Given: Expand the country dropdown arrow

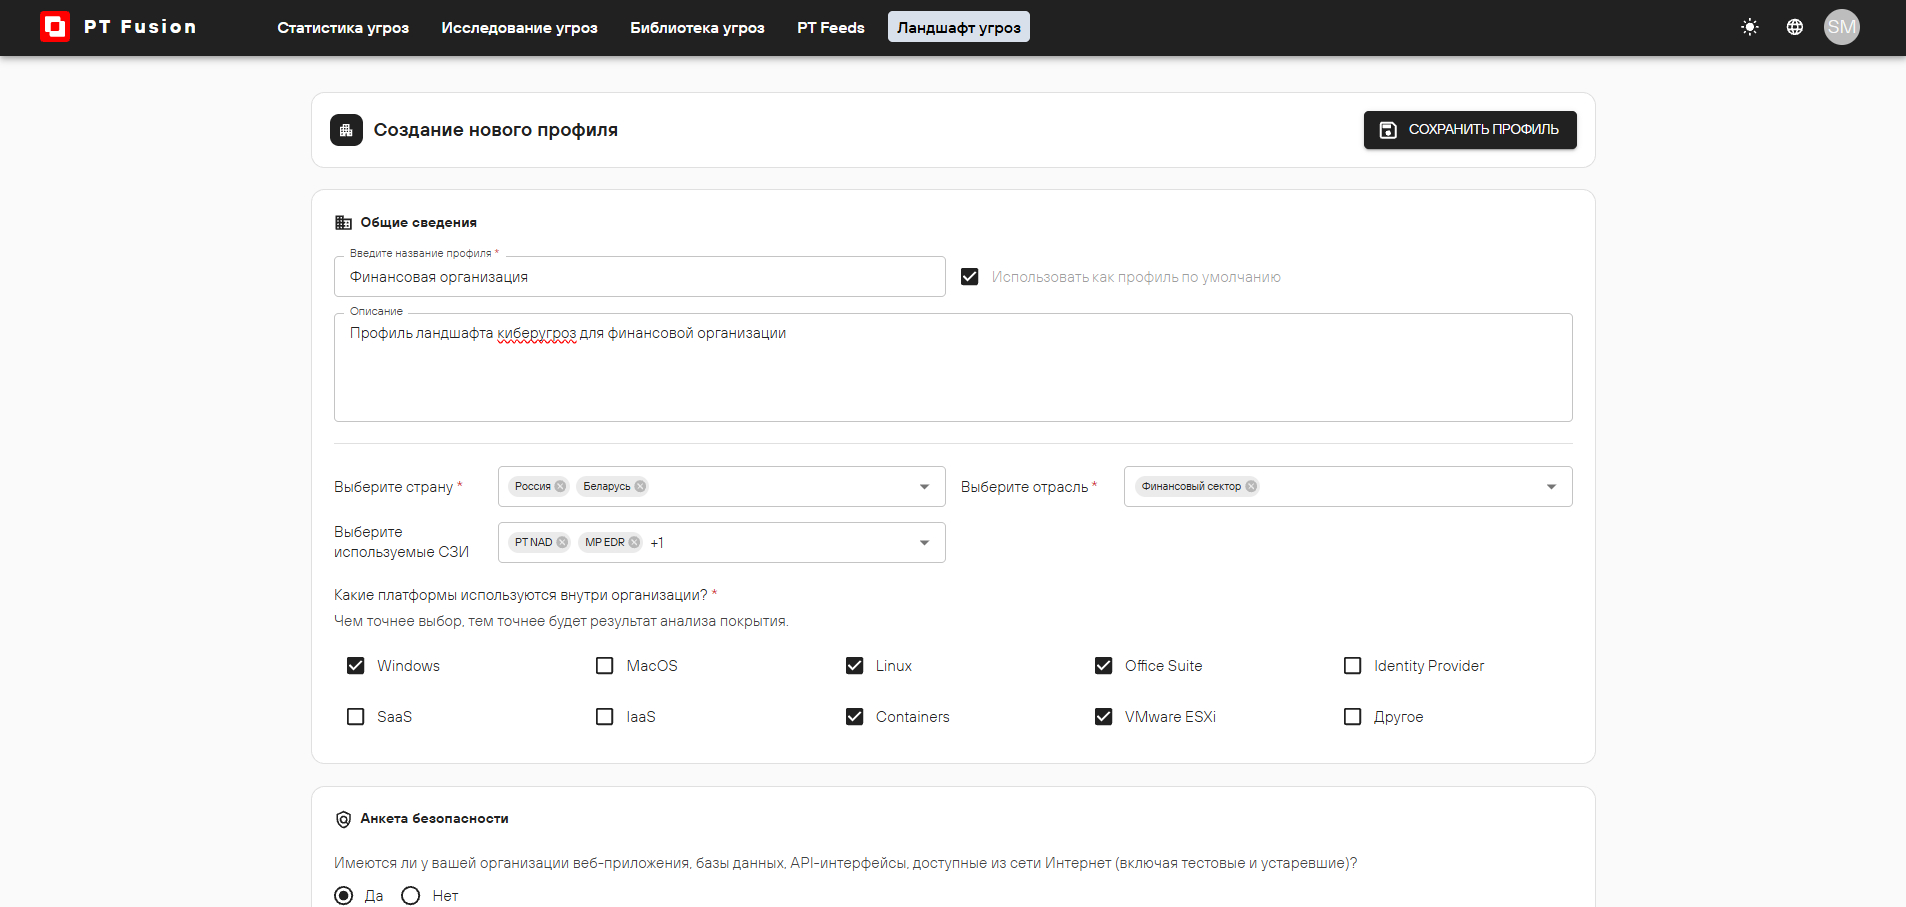Looking at the screenshot, I should (x=924, y=487).
